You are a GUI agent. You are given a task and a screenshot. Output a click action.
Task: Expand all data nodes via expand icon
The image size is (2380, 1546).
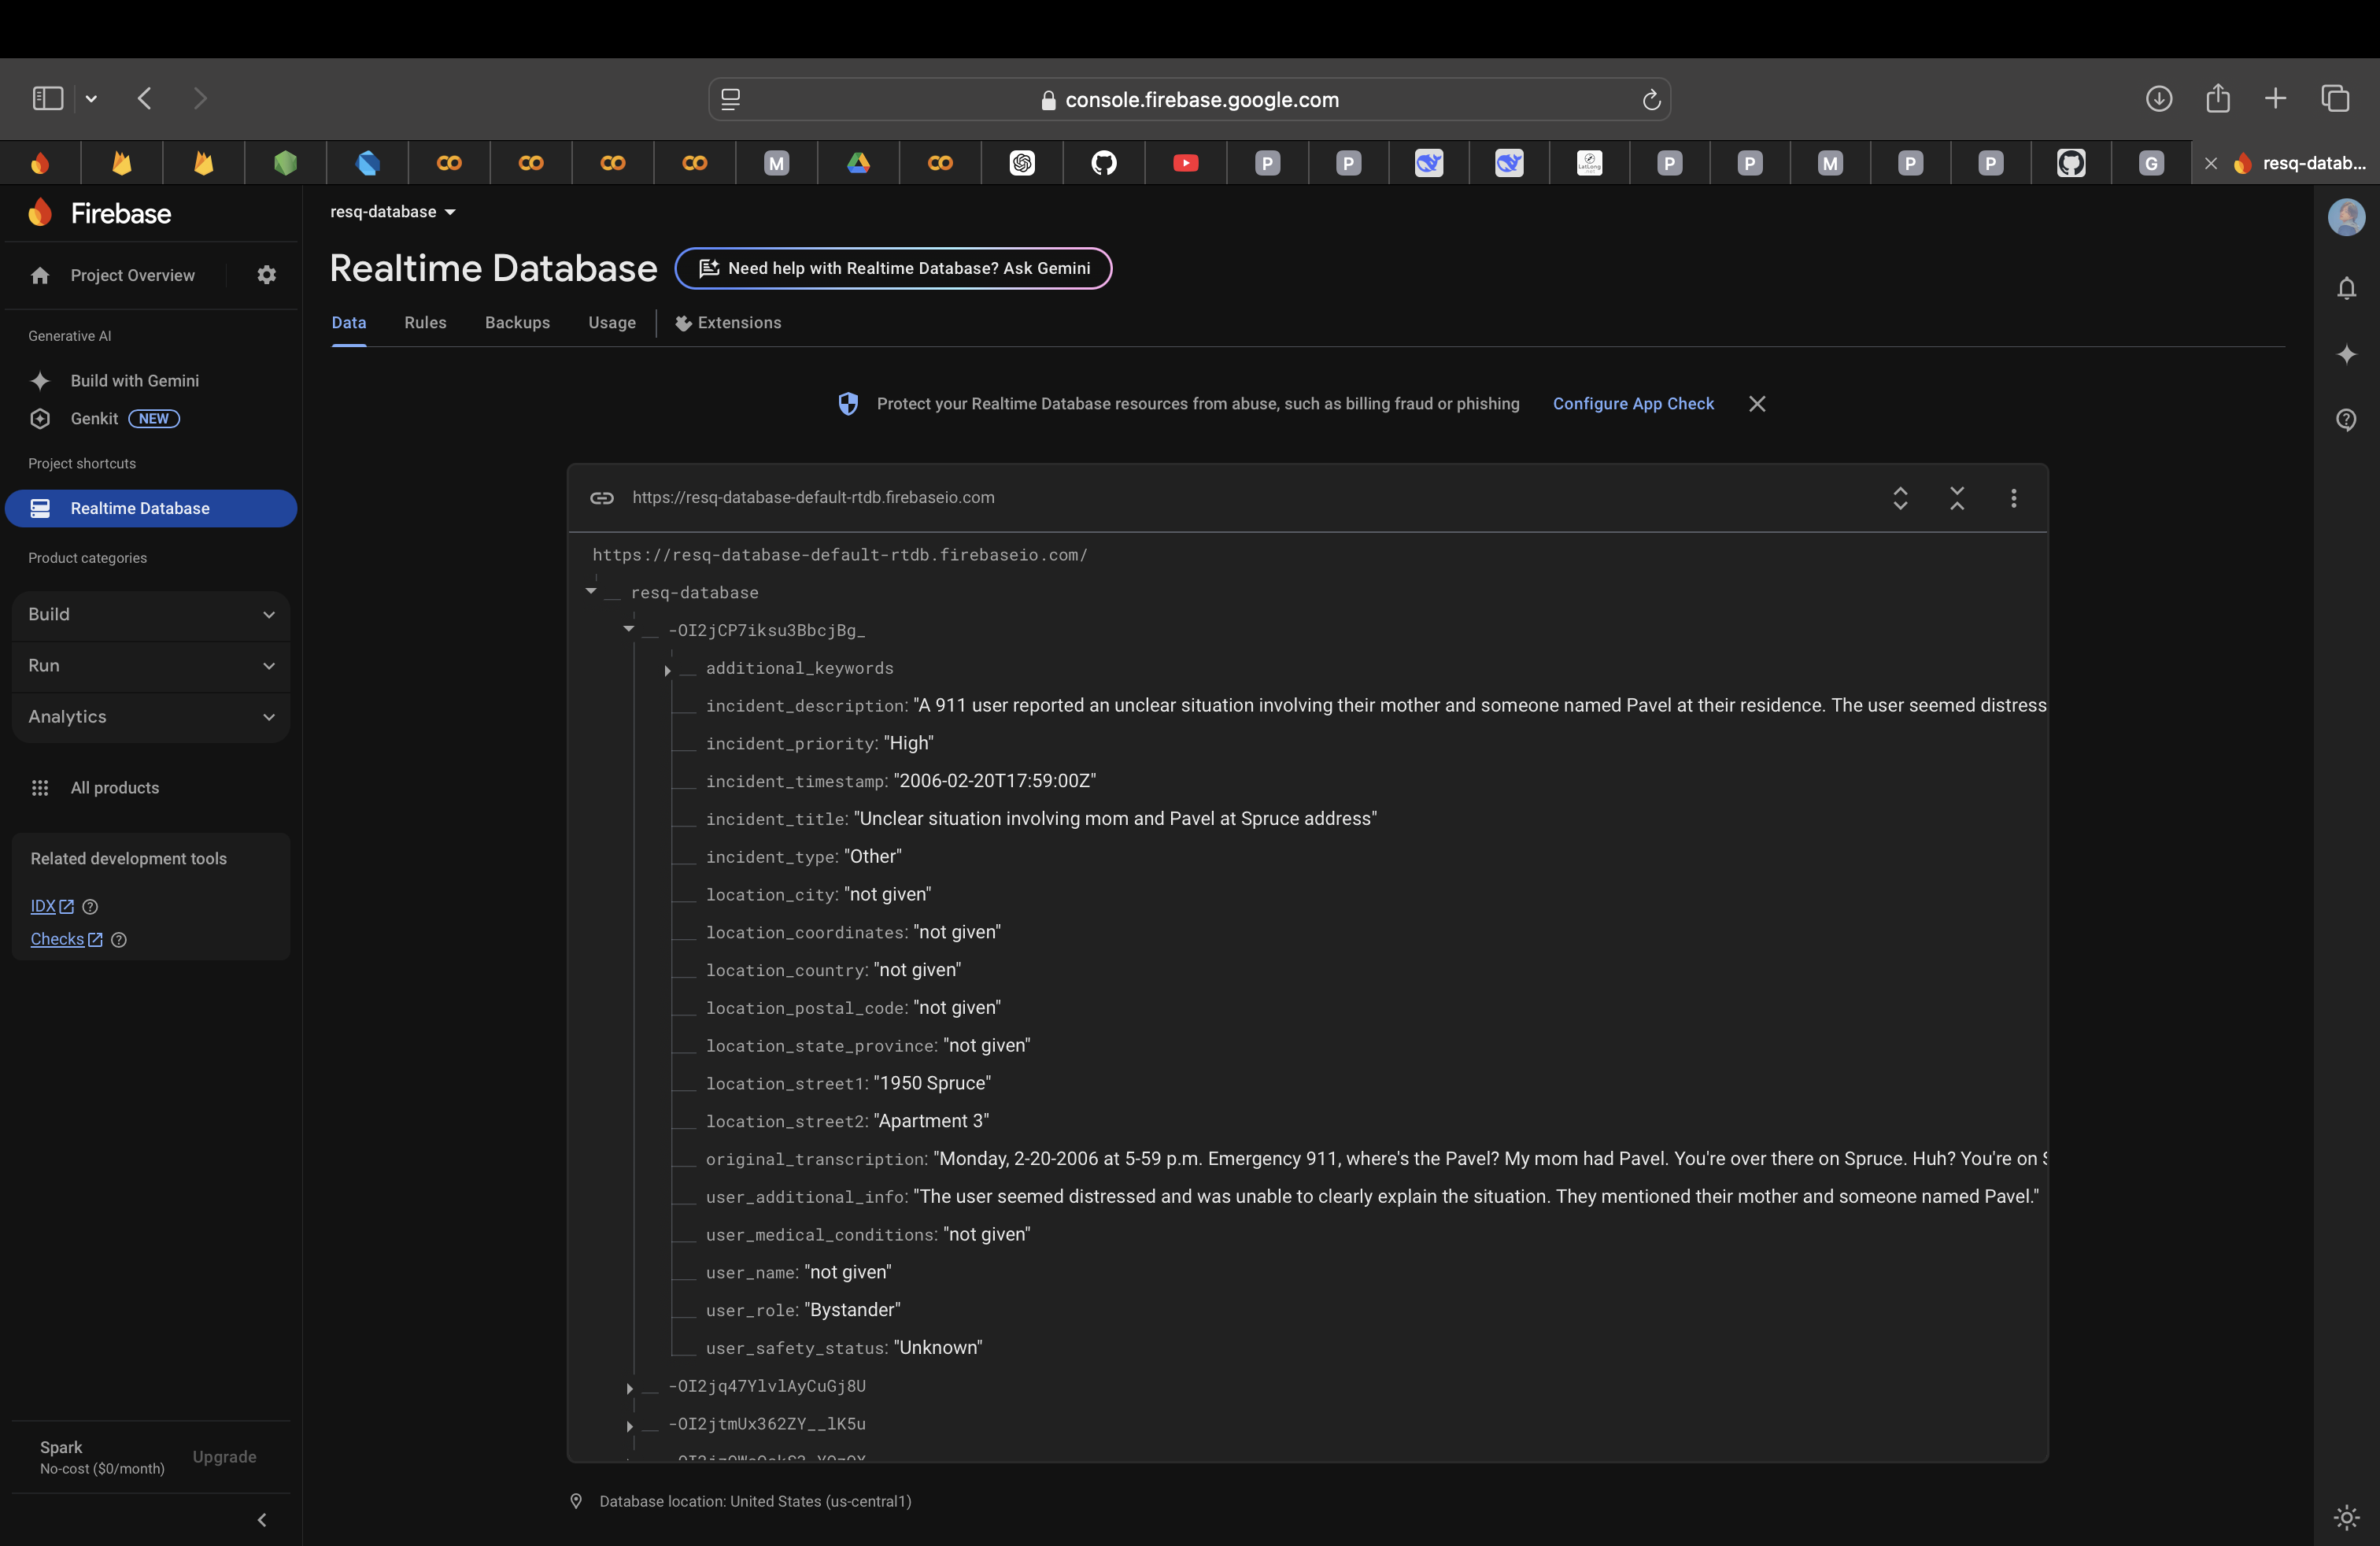point(1900,497)
